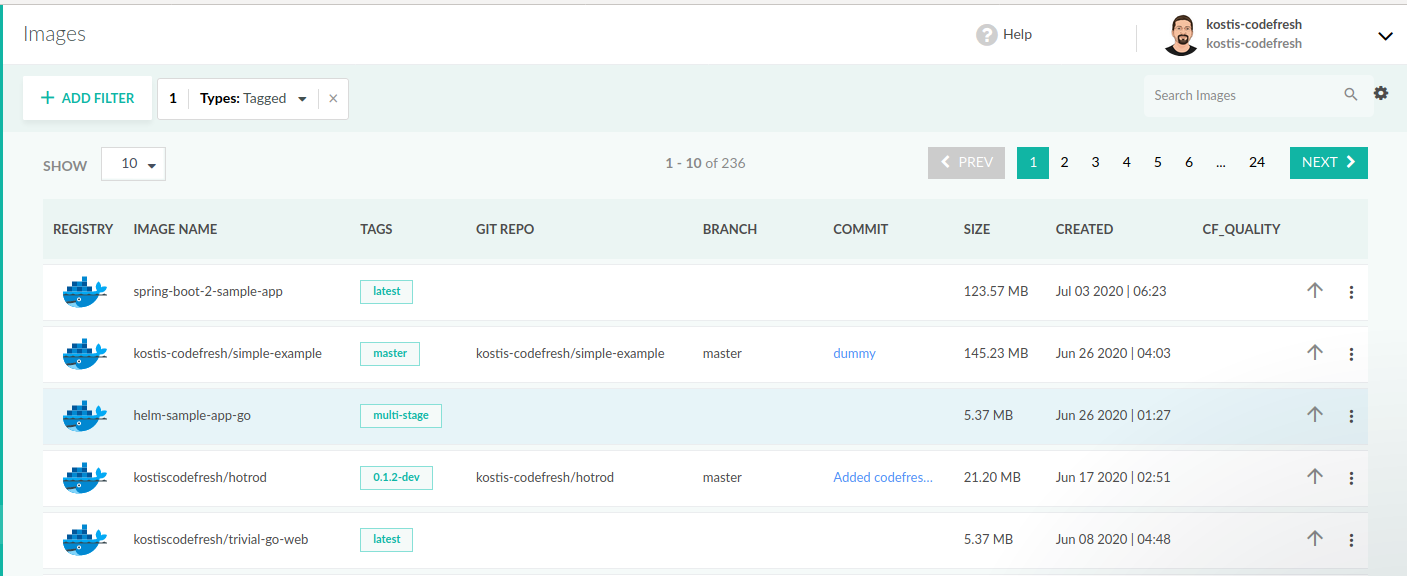Open more options for kostis-codefresh/simple-example row
The height and width of the screenshot is (576, 1407).
point(1351,354)
